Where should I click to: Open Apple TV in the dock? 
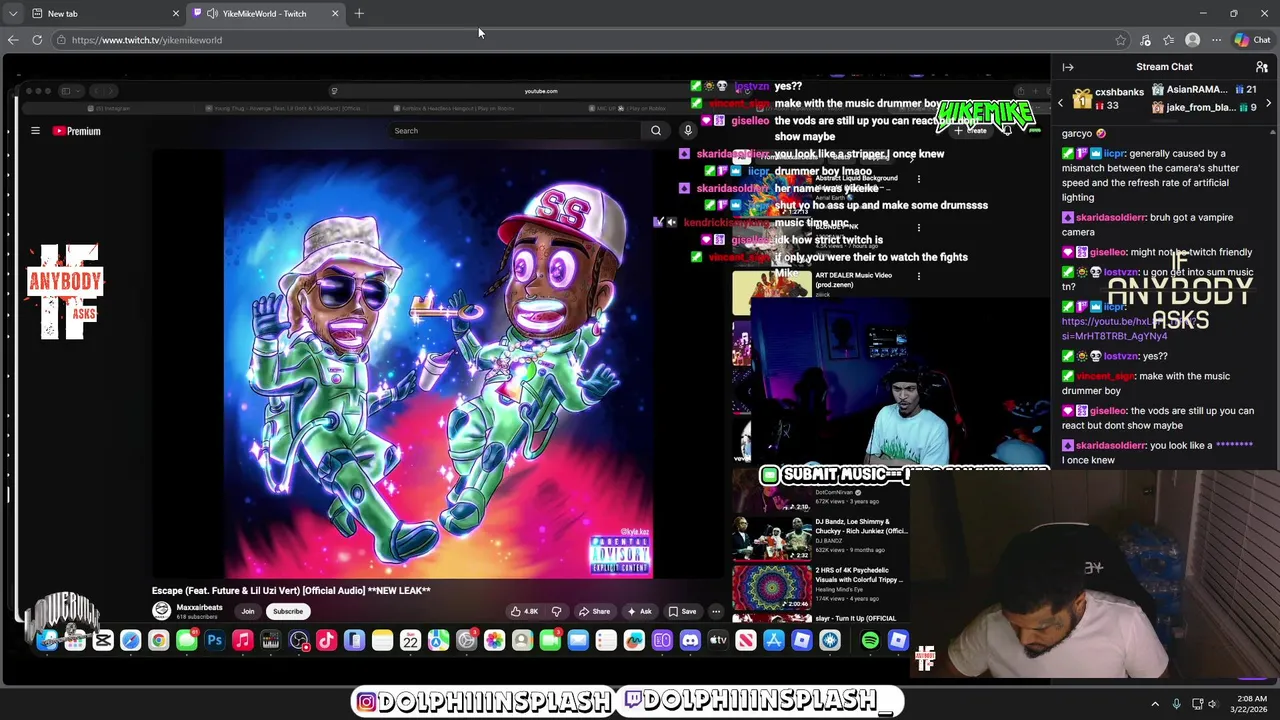click(718, 641)
